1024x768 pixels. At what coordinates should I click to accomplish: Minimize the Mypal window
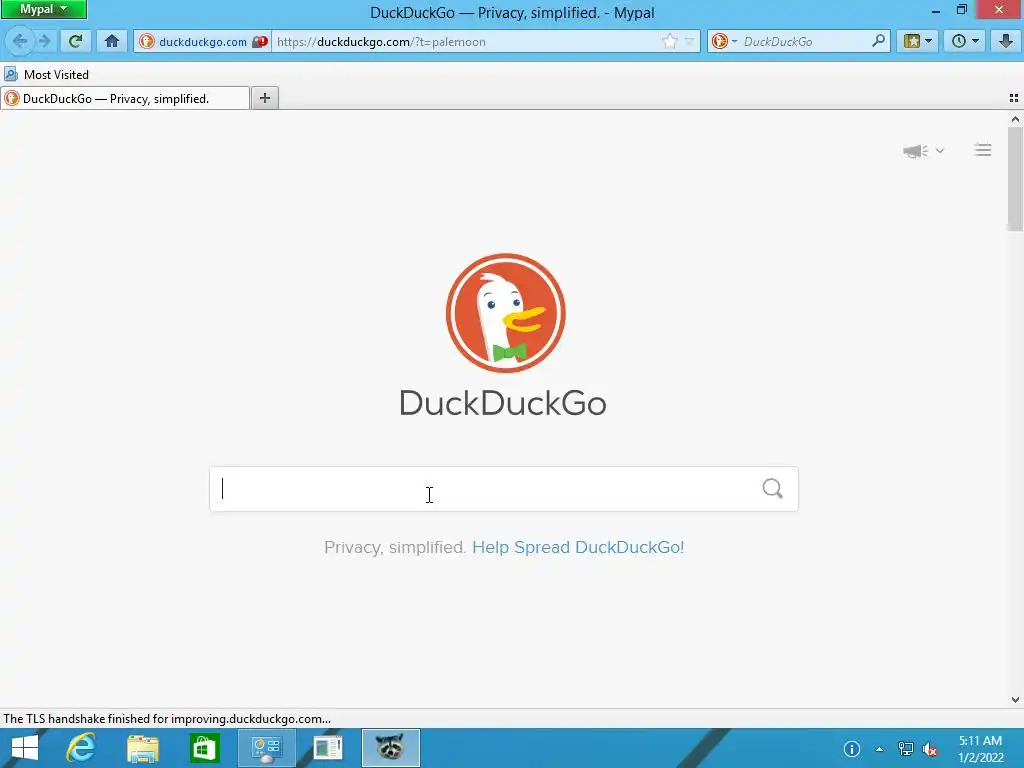pos(935,10)
